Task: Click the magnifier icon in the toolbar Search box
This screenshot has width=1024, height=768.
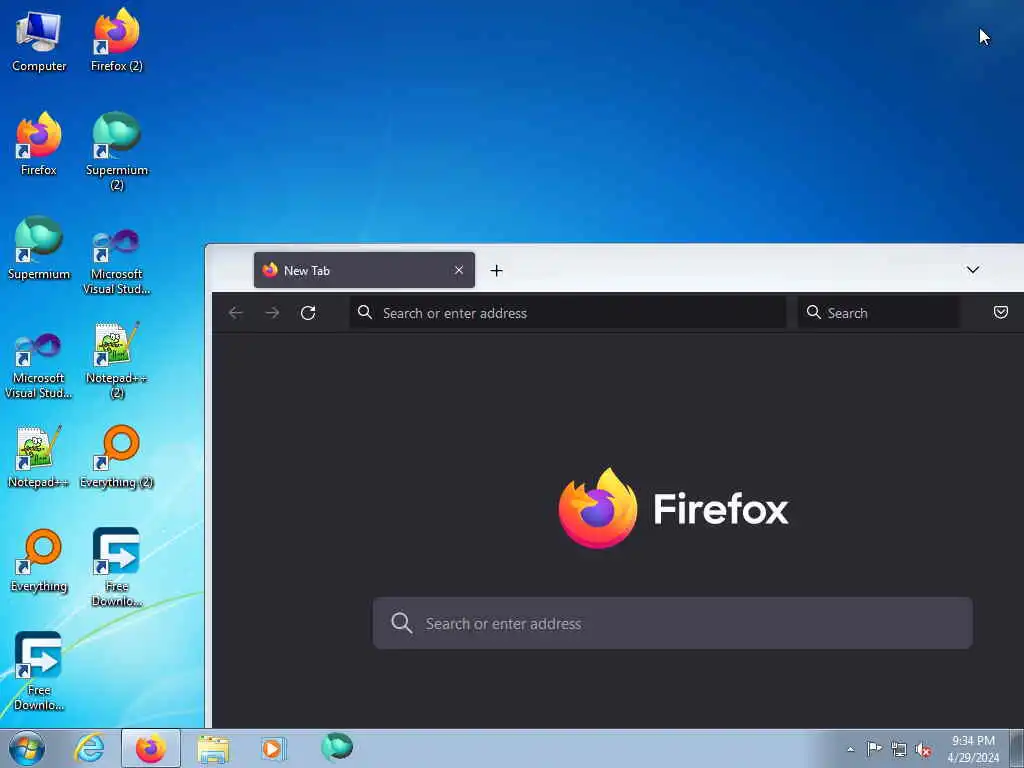Action: pos(814,312)
